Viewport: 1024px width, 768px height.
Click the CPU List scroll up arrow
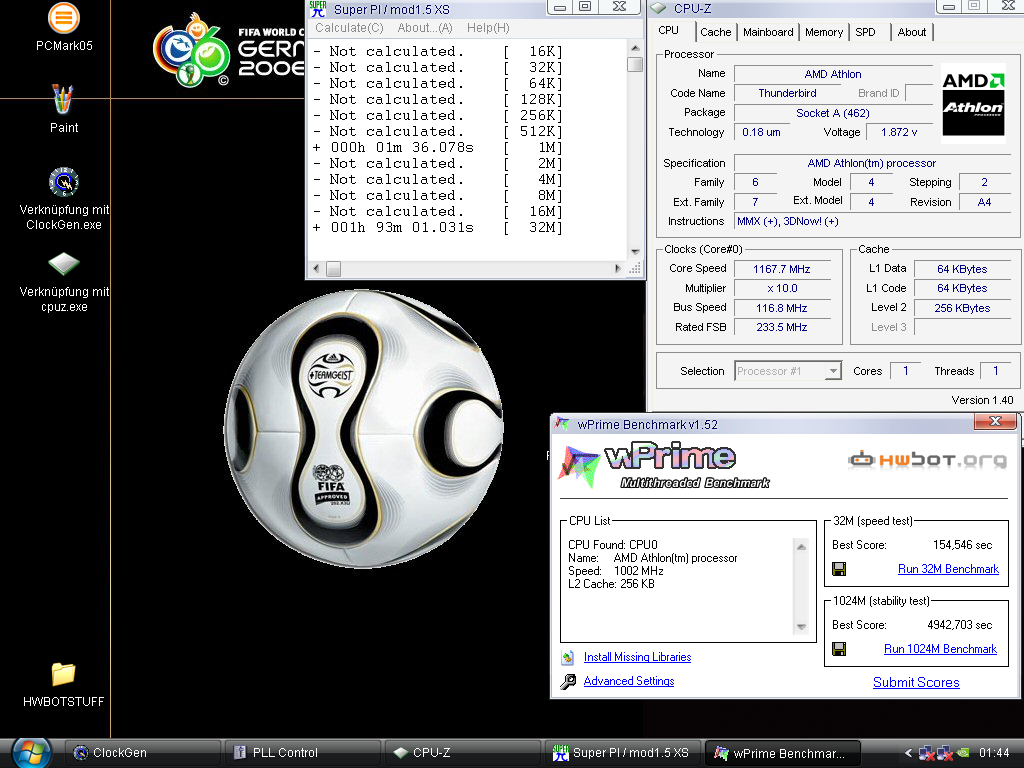pyautogui.click(x=801, y=547)
